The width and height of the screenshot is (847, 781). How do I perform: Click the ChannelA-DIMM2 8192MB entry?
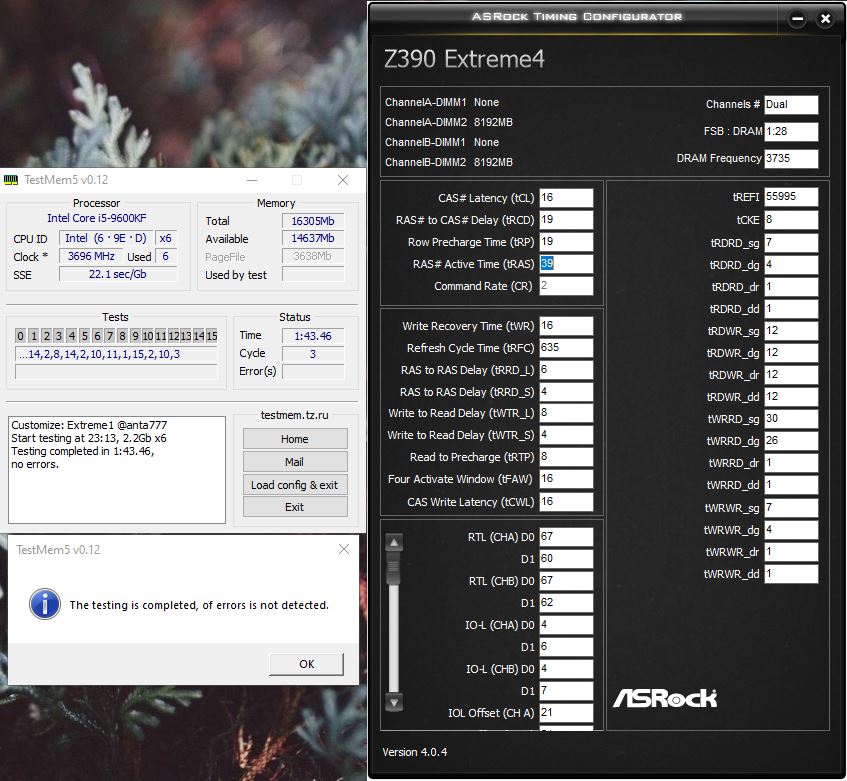pyautogui.click(x=448, y=123)
